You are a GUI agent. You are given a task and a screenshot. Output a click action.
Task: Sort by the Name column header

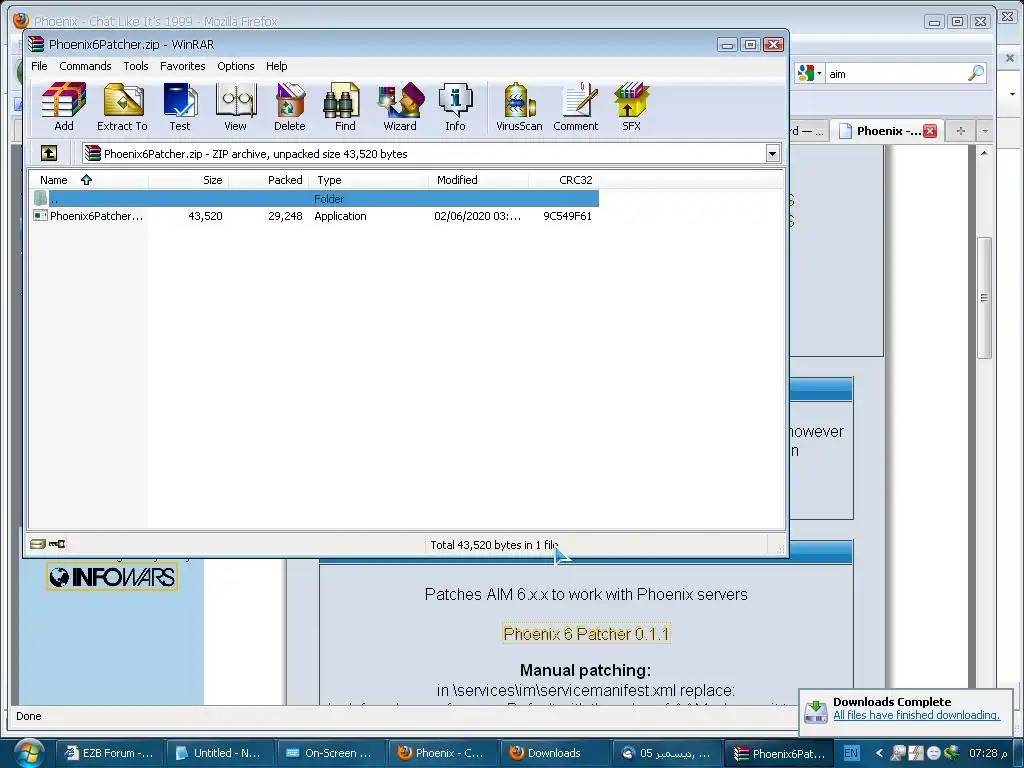point(88,180)
